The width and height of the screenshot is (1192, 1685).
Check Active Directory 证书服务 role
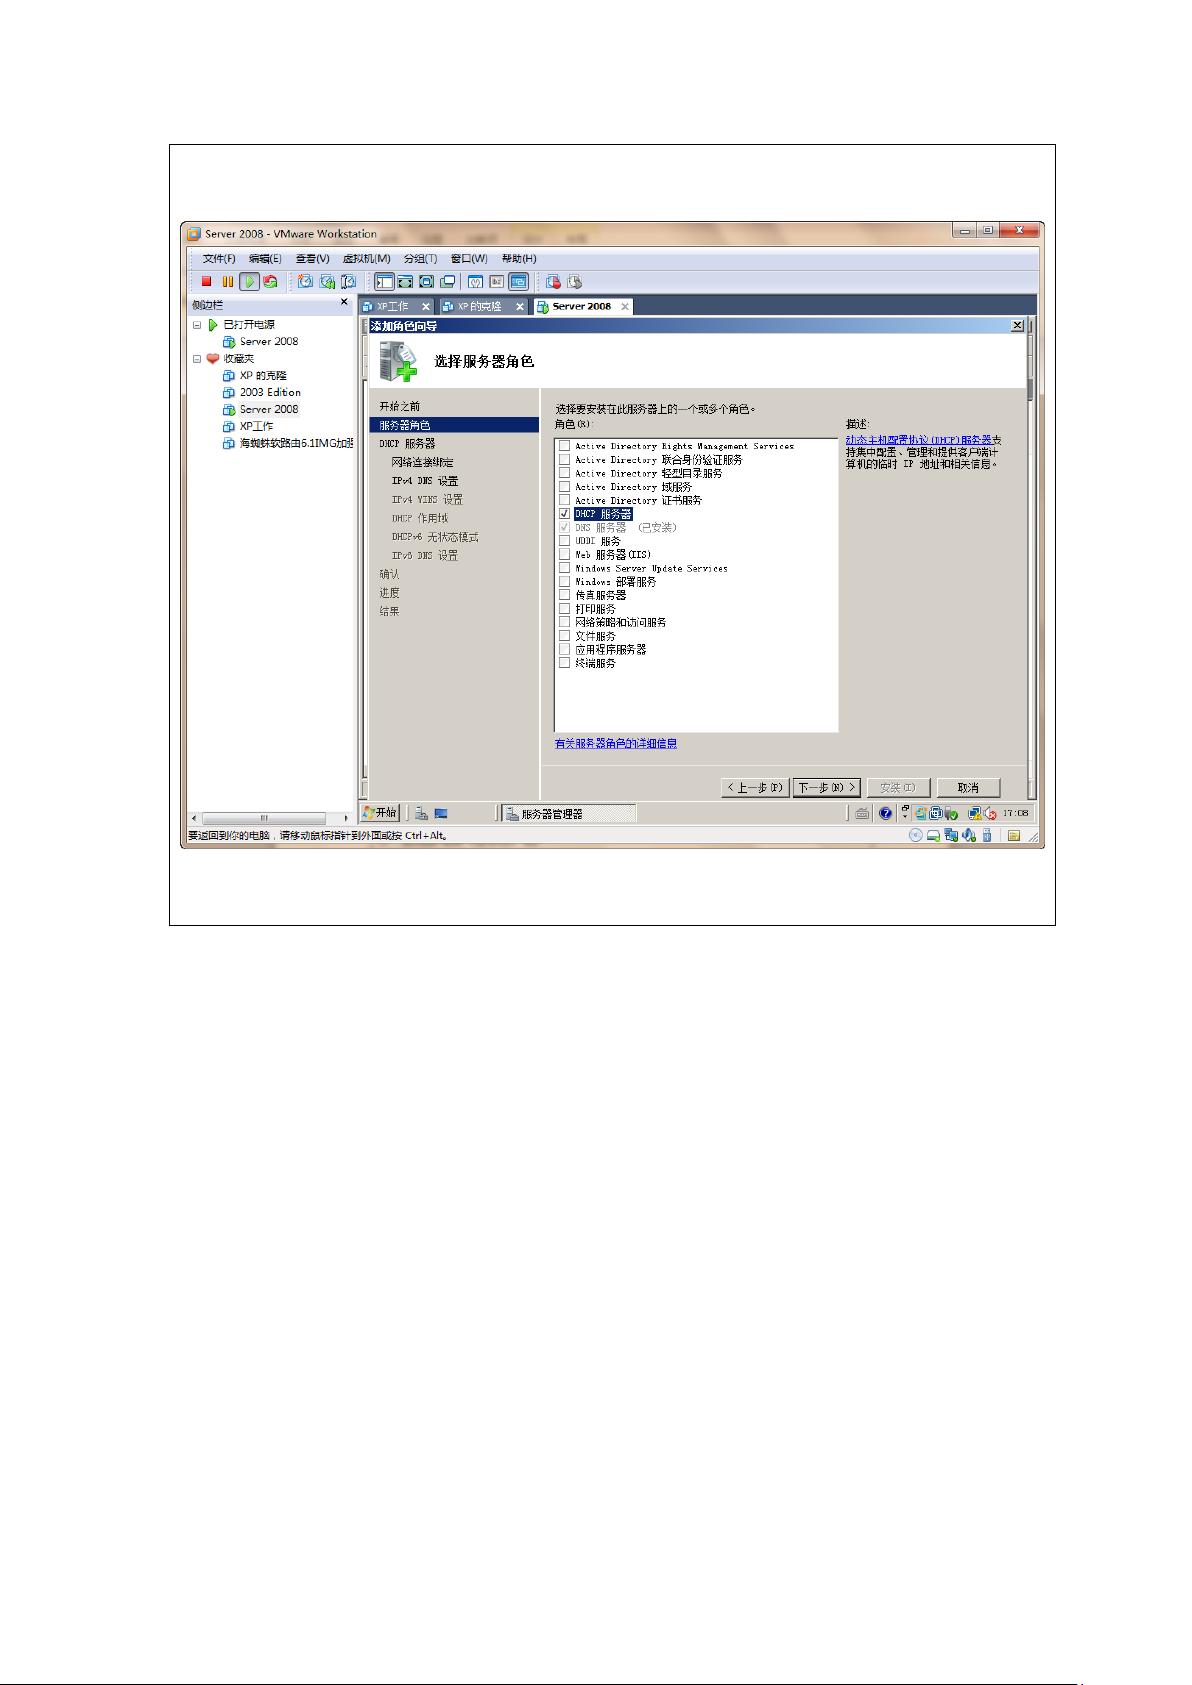(564, 500)
